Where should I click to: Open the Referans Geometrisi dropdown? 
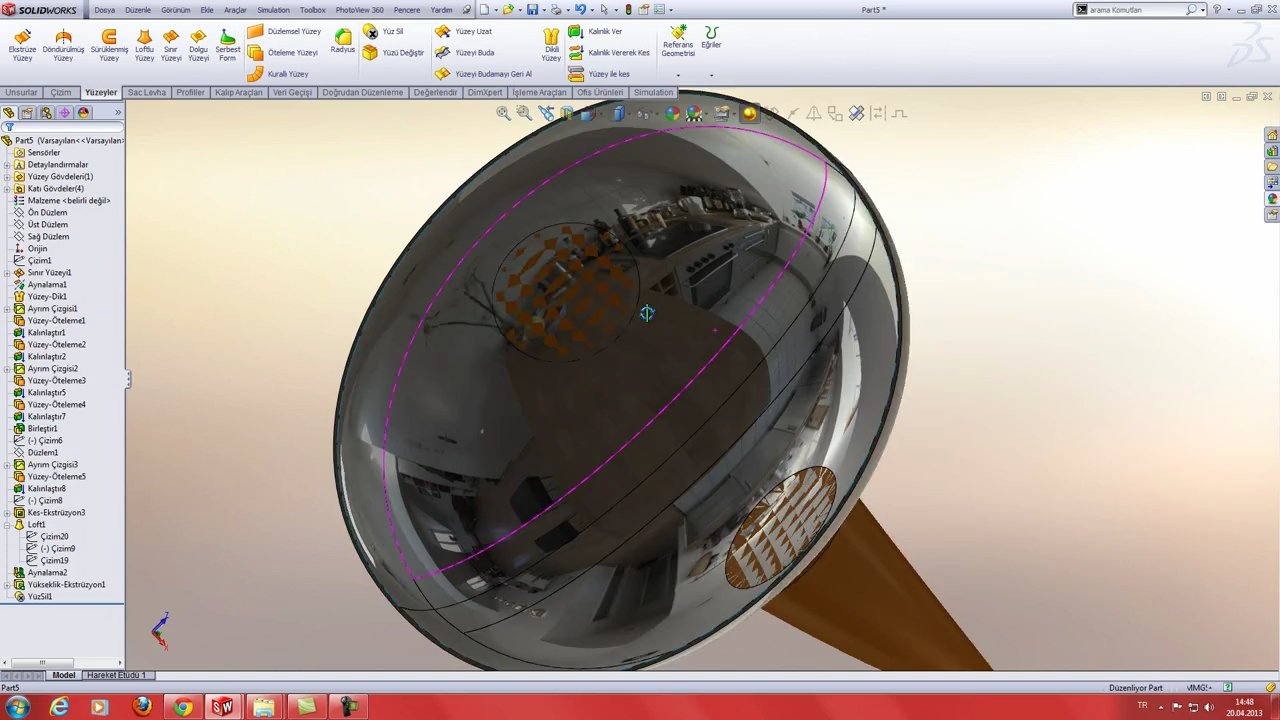click(x=678, y=75)
